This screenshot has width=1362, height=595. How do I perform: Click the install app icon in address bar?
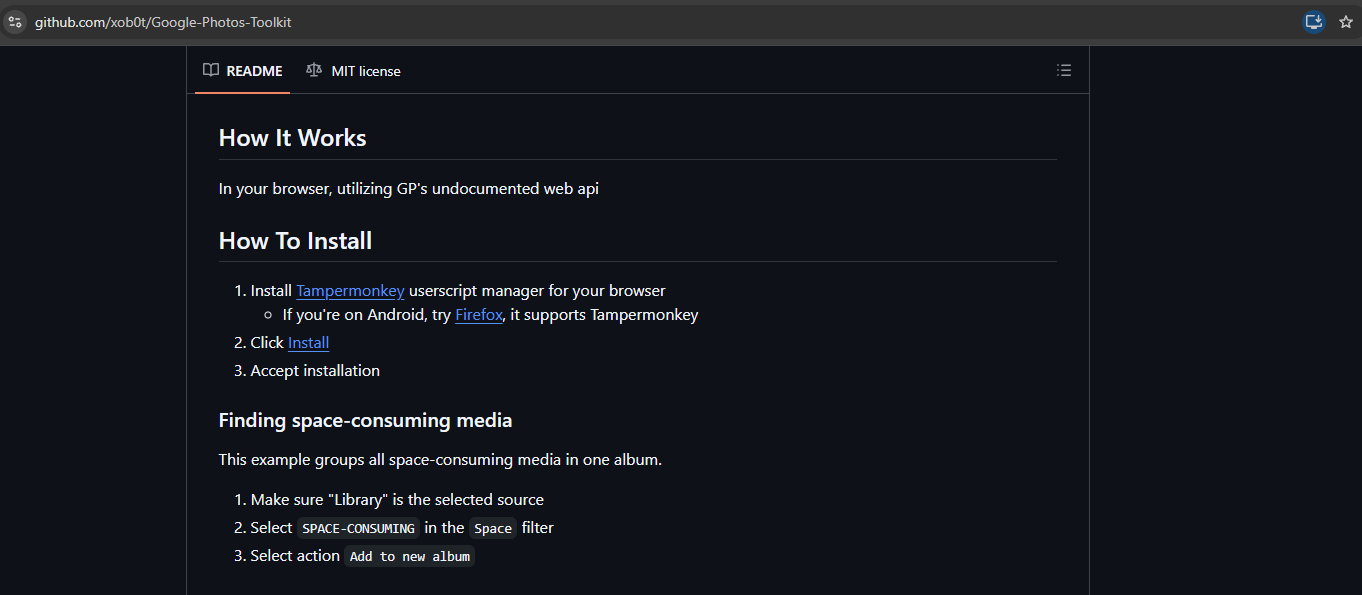pos(1314,21)
